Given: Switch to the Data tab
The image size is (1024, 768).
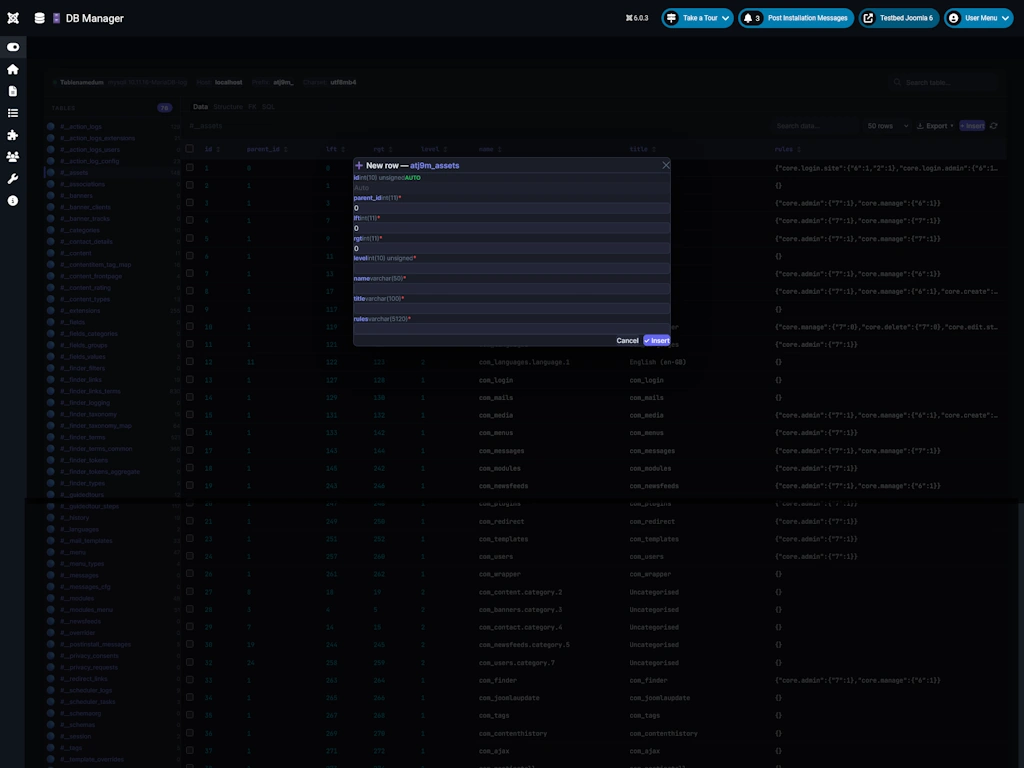Looking at the screenshot, I should coord(200,106).
